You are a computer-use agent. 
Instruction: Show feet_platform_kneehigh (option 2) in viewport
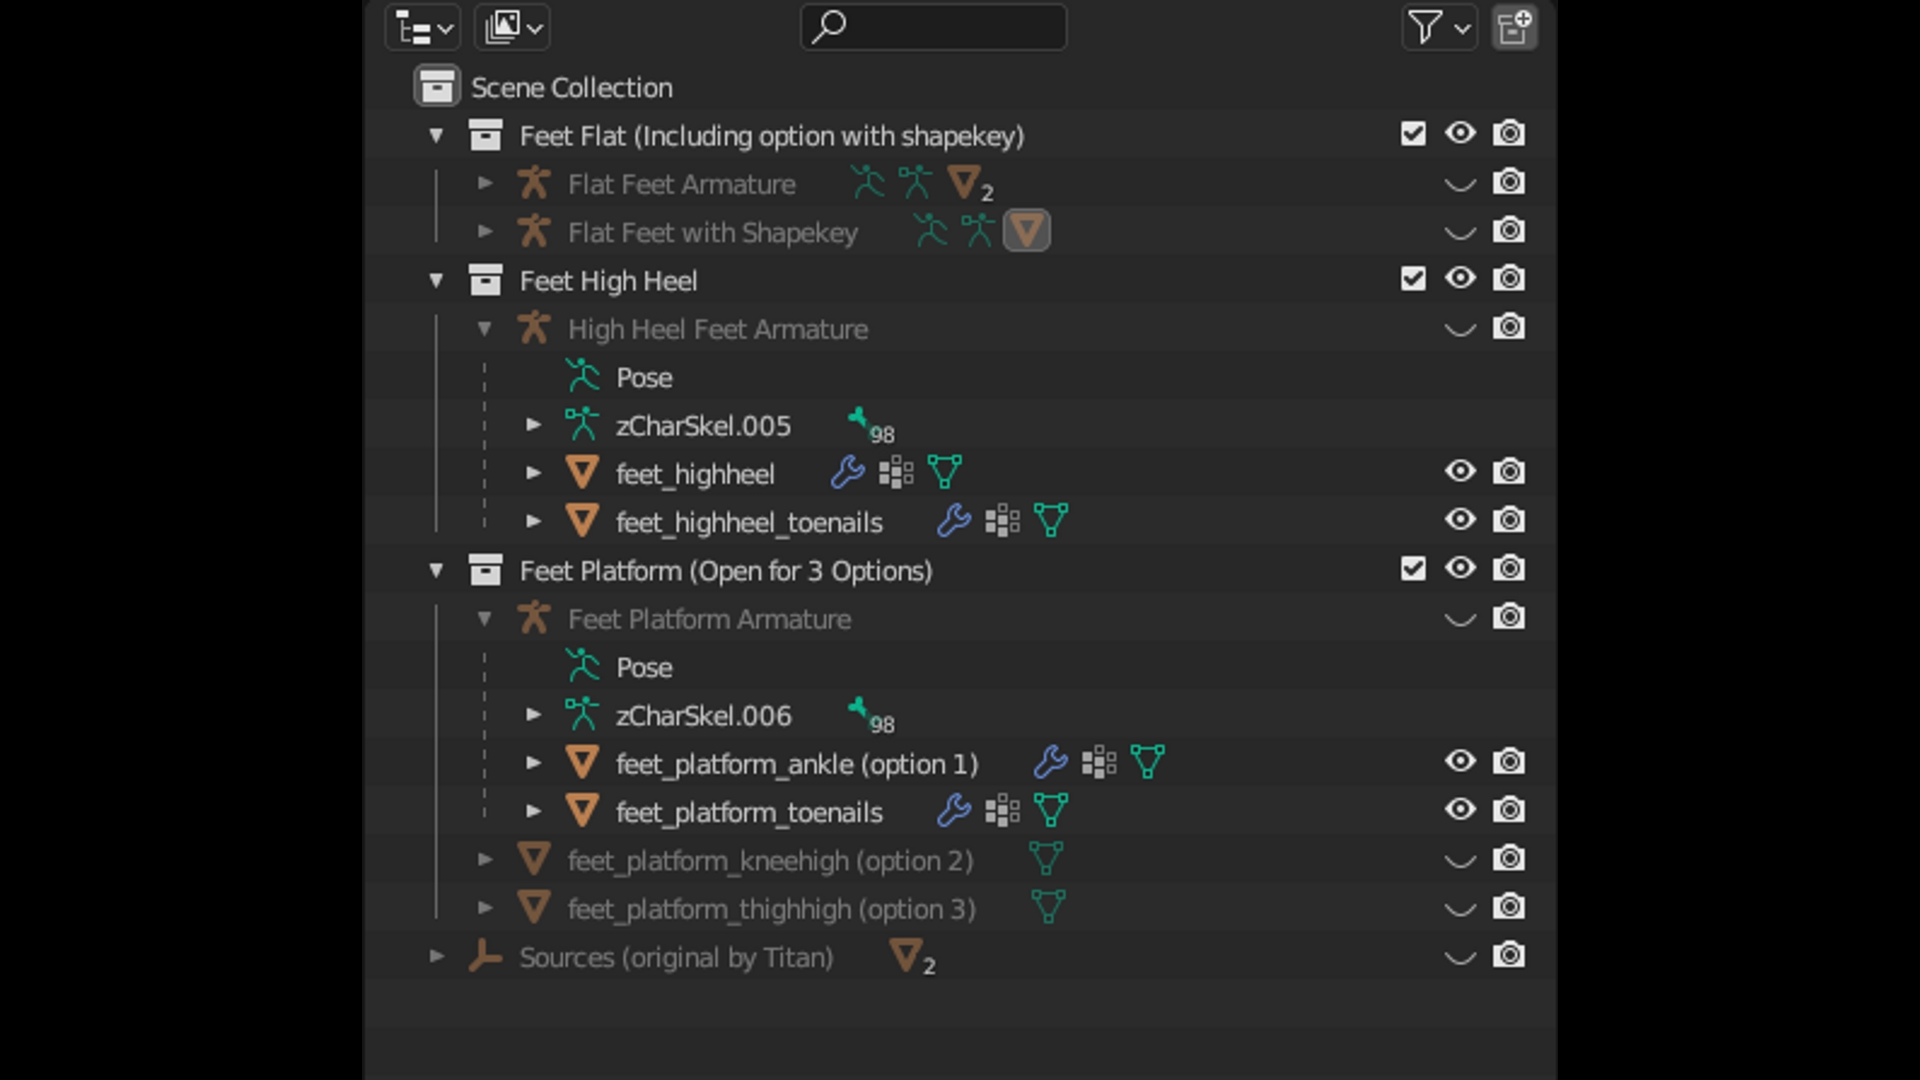click(x=1460, y=860)
